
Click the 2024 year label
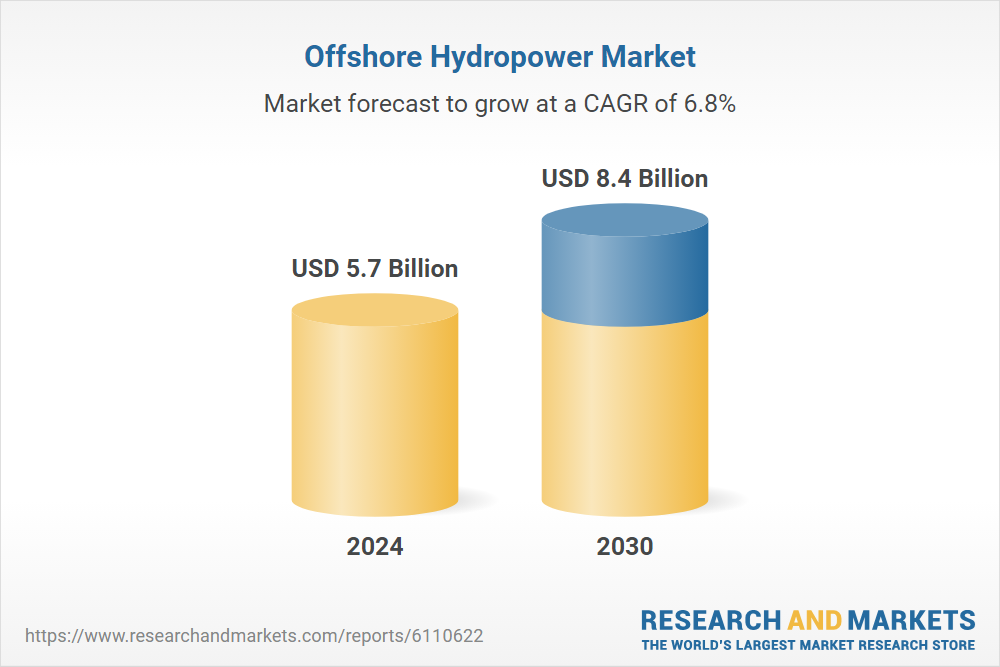pos(375,547)
